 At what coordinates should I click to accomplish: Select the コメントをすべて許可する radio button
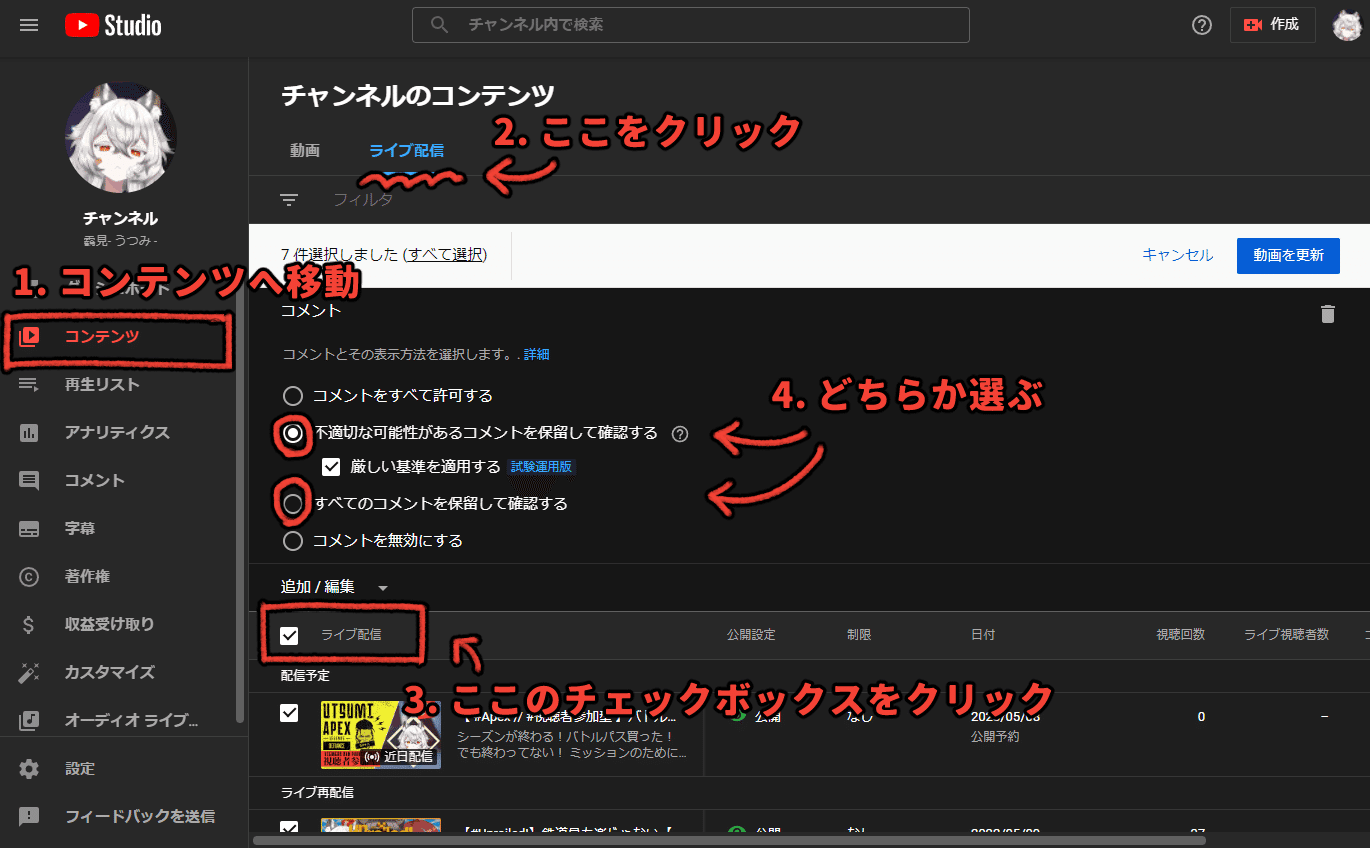[292, 395]
